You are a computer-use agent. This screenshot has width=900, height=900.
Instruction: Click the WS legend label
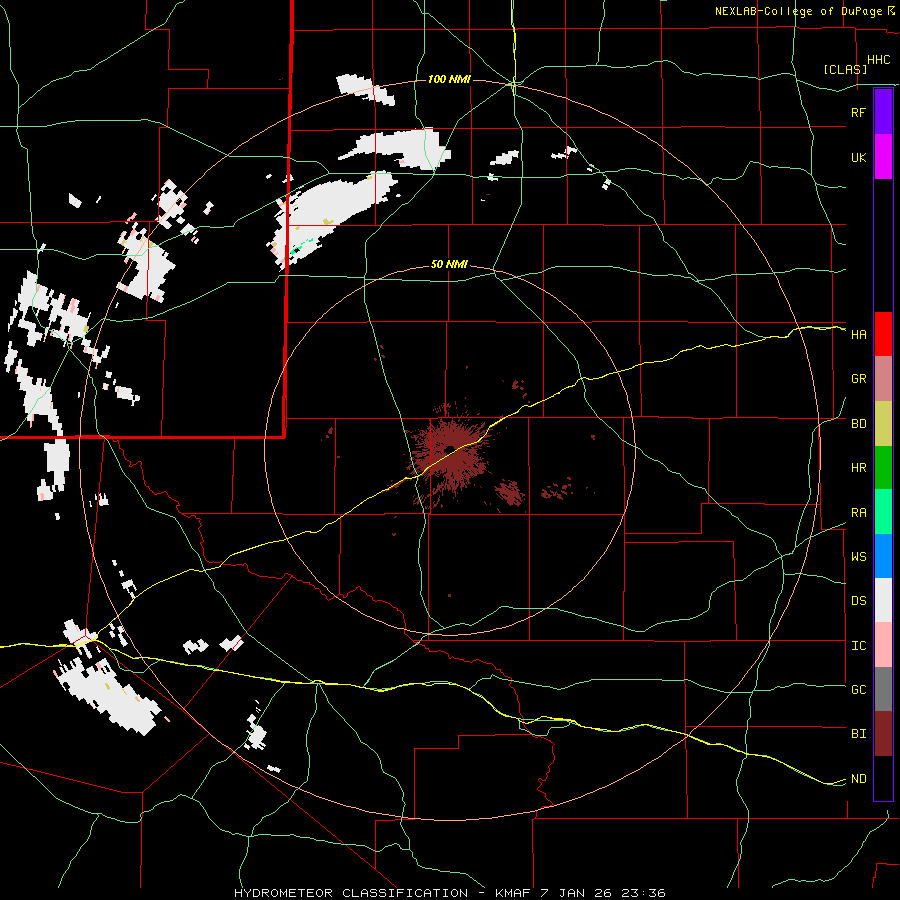(858, 557)
